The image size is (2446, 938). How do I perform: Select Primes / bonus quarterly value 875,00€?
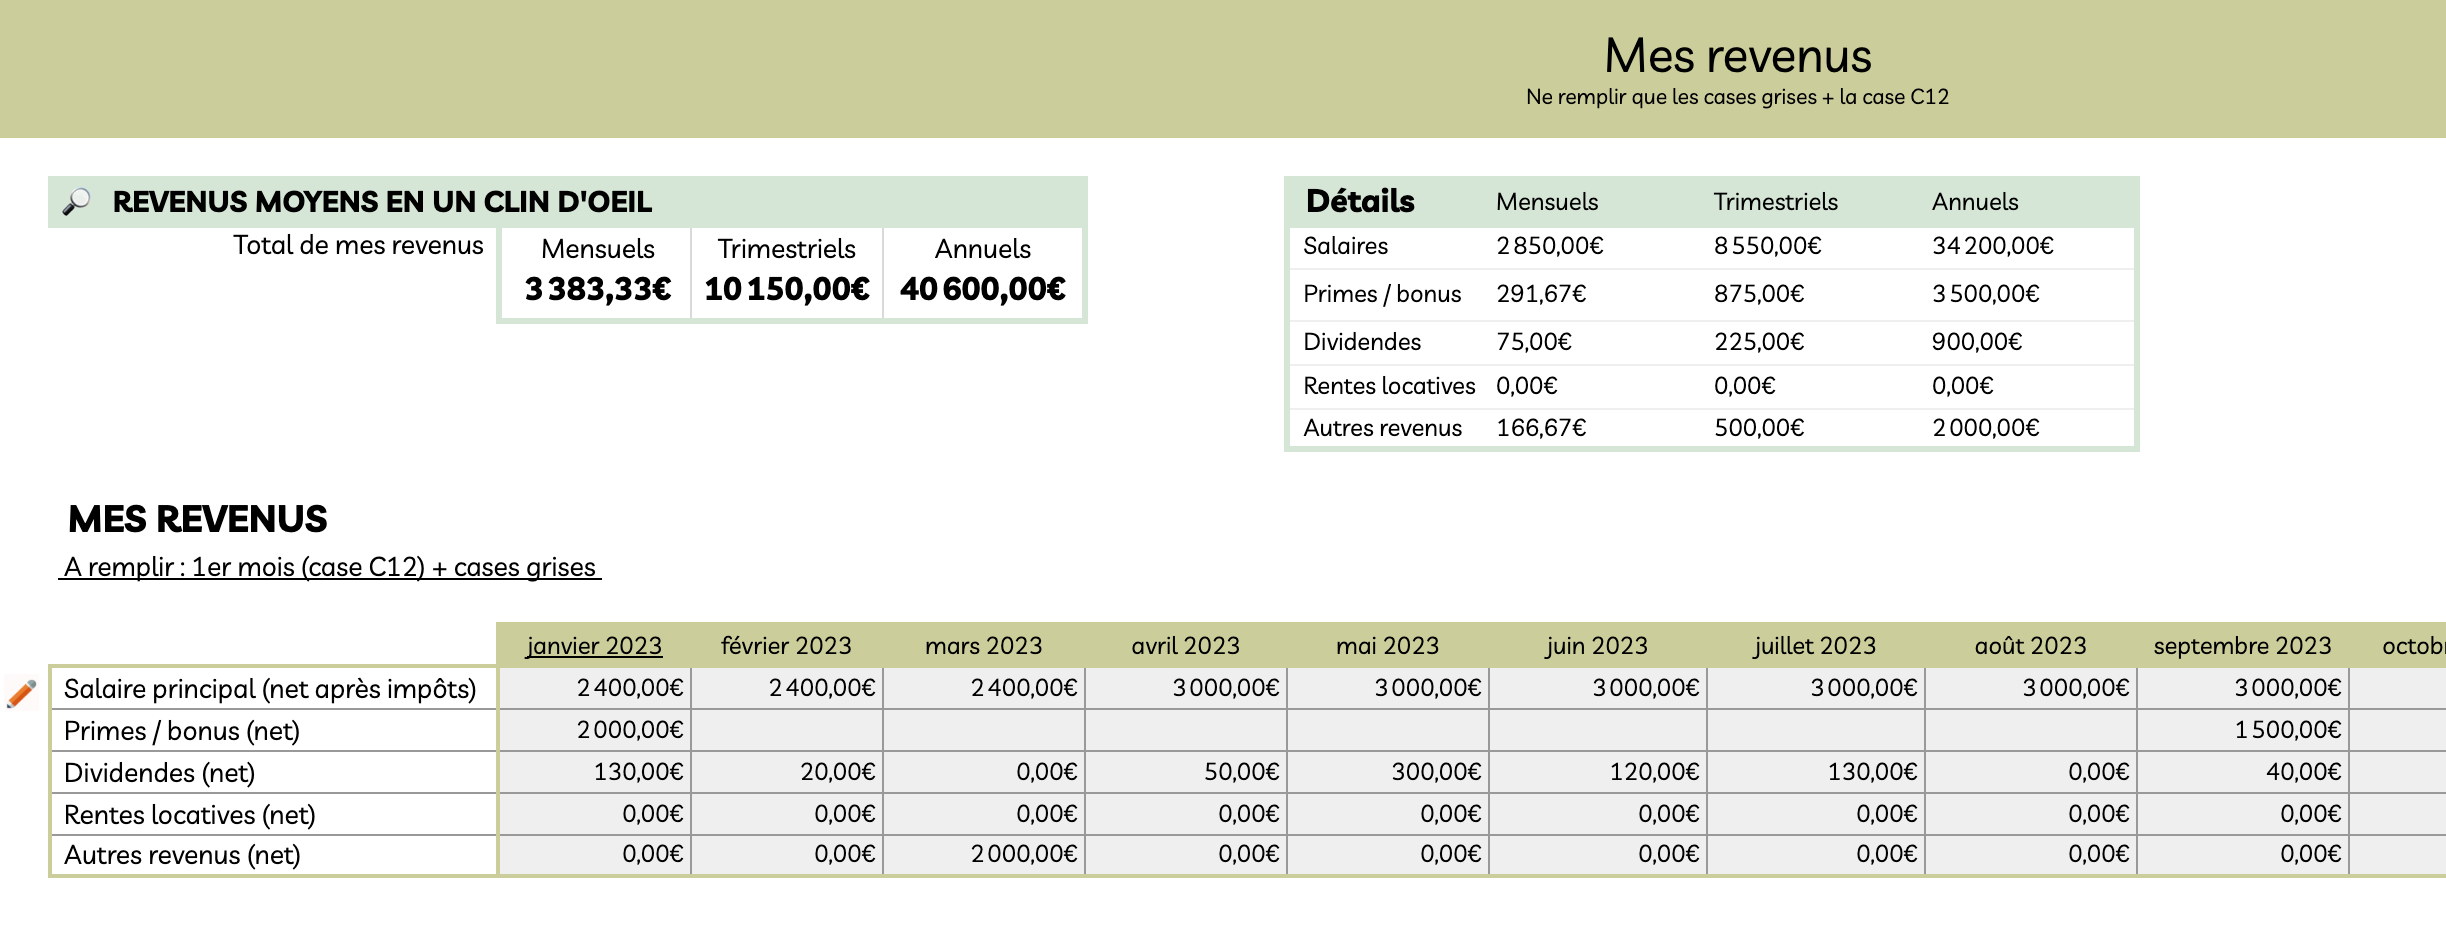click(1759, 294)
